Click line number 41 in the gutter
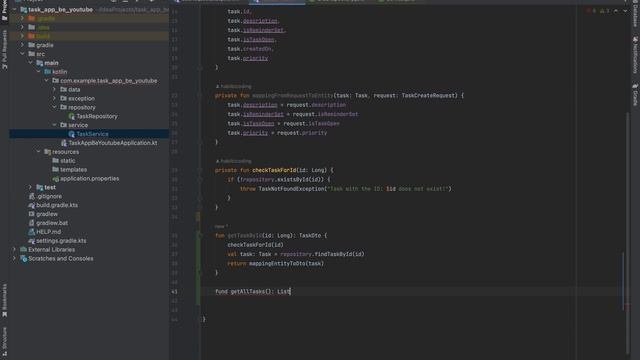Screen dimensions: 640x360 click(x=174, y=292)
